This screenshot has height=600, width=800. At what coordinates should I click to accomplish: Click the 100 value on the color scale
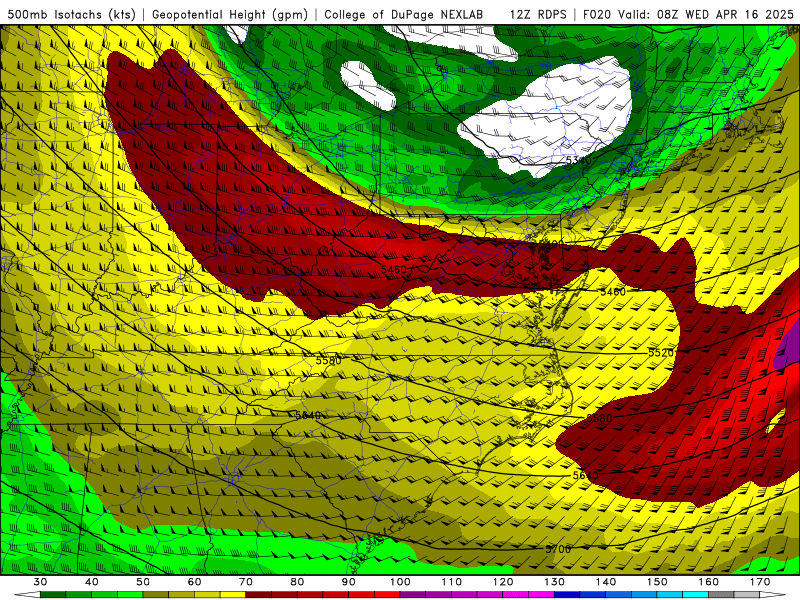click(400, 582)
